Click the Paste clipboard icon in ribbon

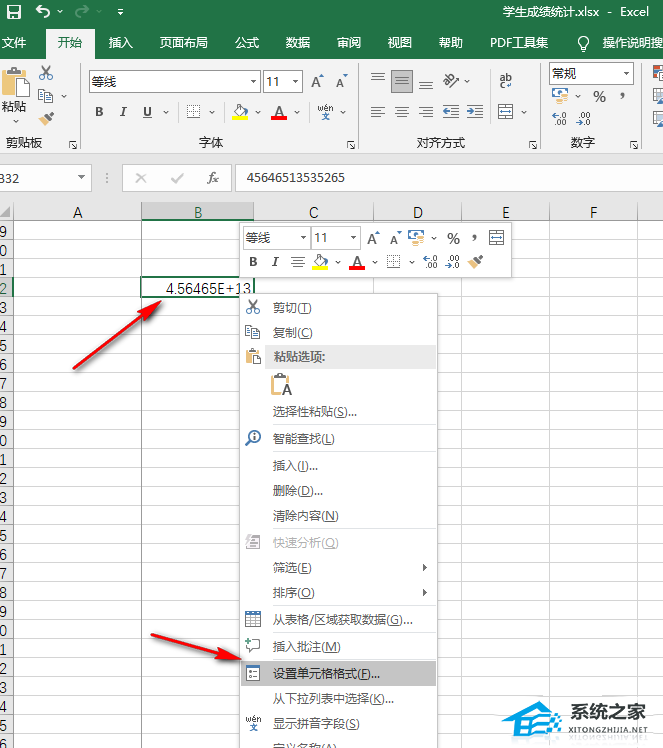coord(16,84)
